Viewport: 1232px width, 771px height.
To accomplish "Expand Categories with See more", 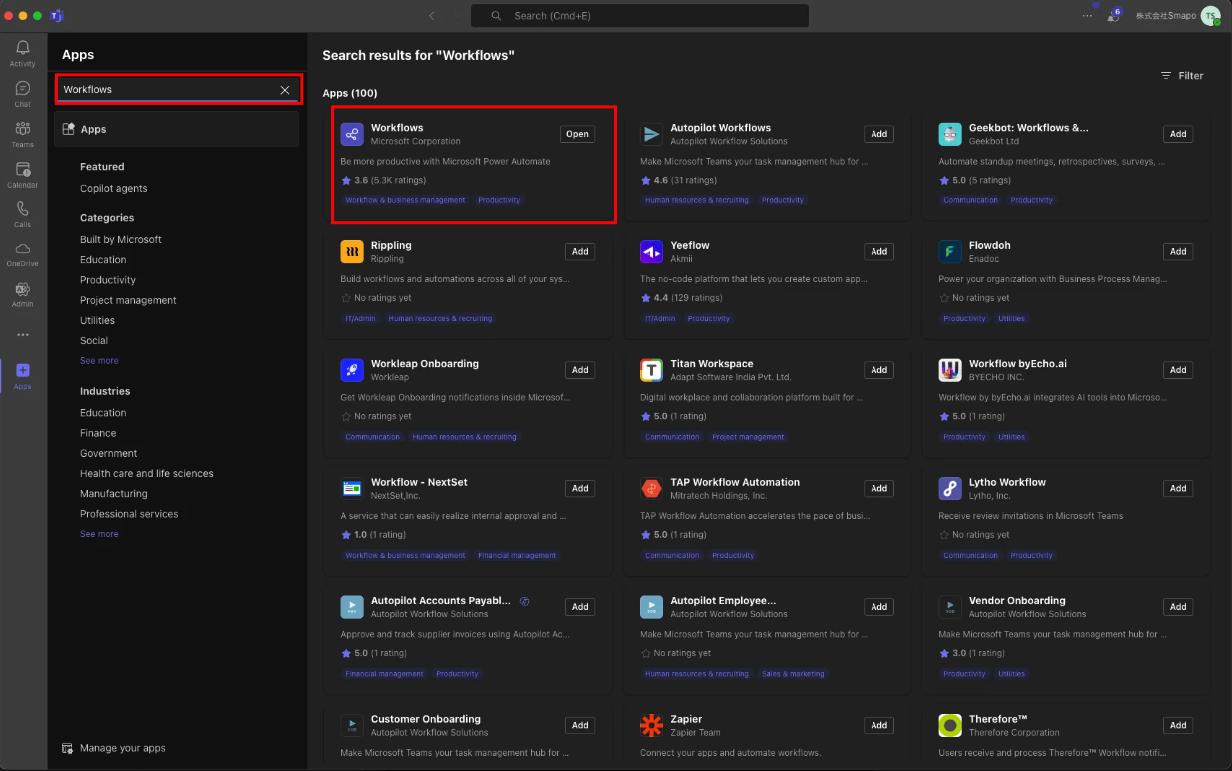I will 99,361.
